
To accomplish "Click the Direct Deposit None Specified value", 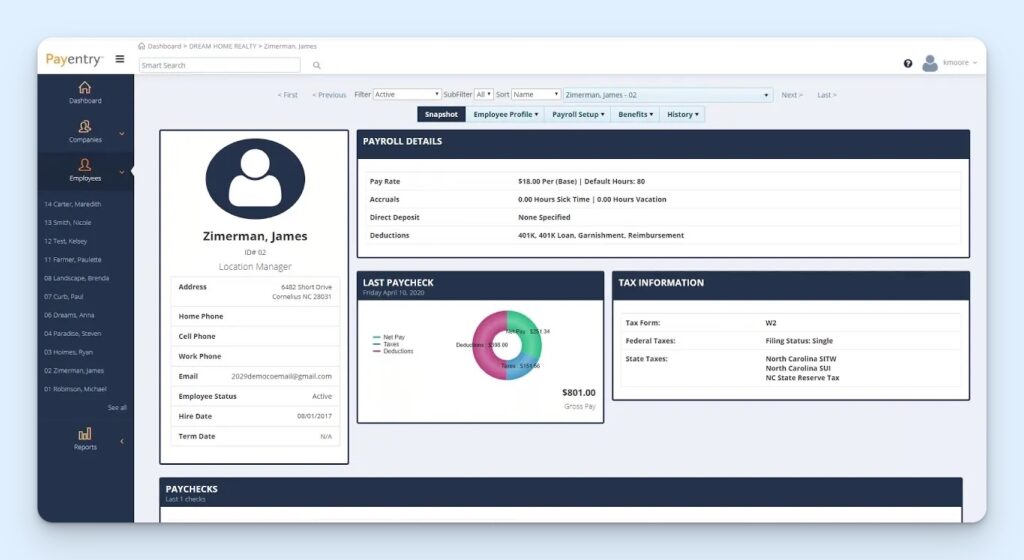I will pyautogui.click(x=544, y=217).
